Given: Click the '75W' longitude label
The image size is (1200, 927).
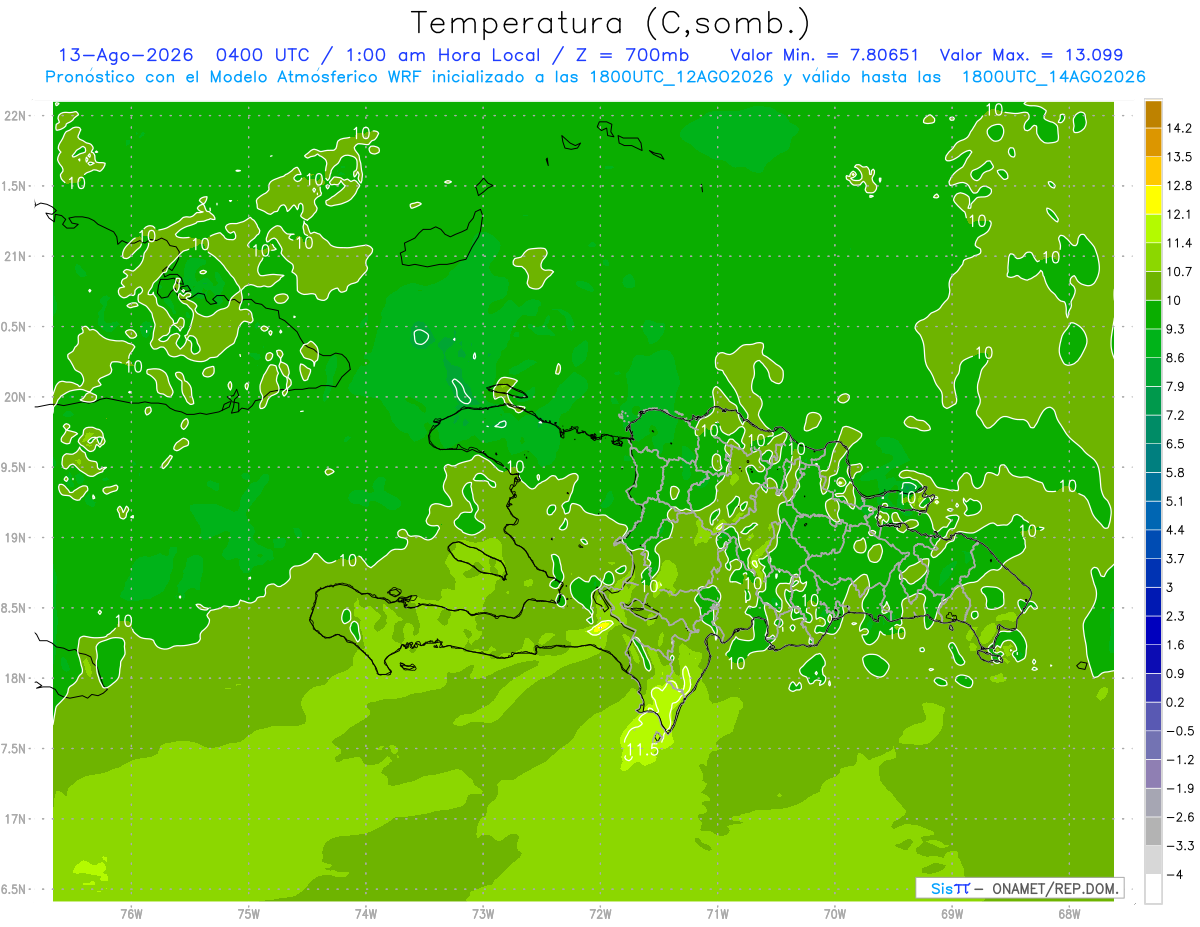Looking at the screenshot, I should click(249, 913).
